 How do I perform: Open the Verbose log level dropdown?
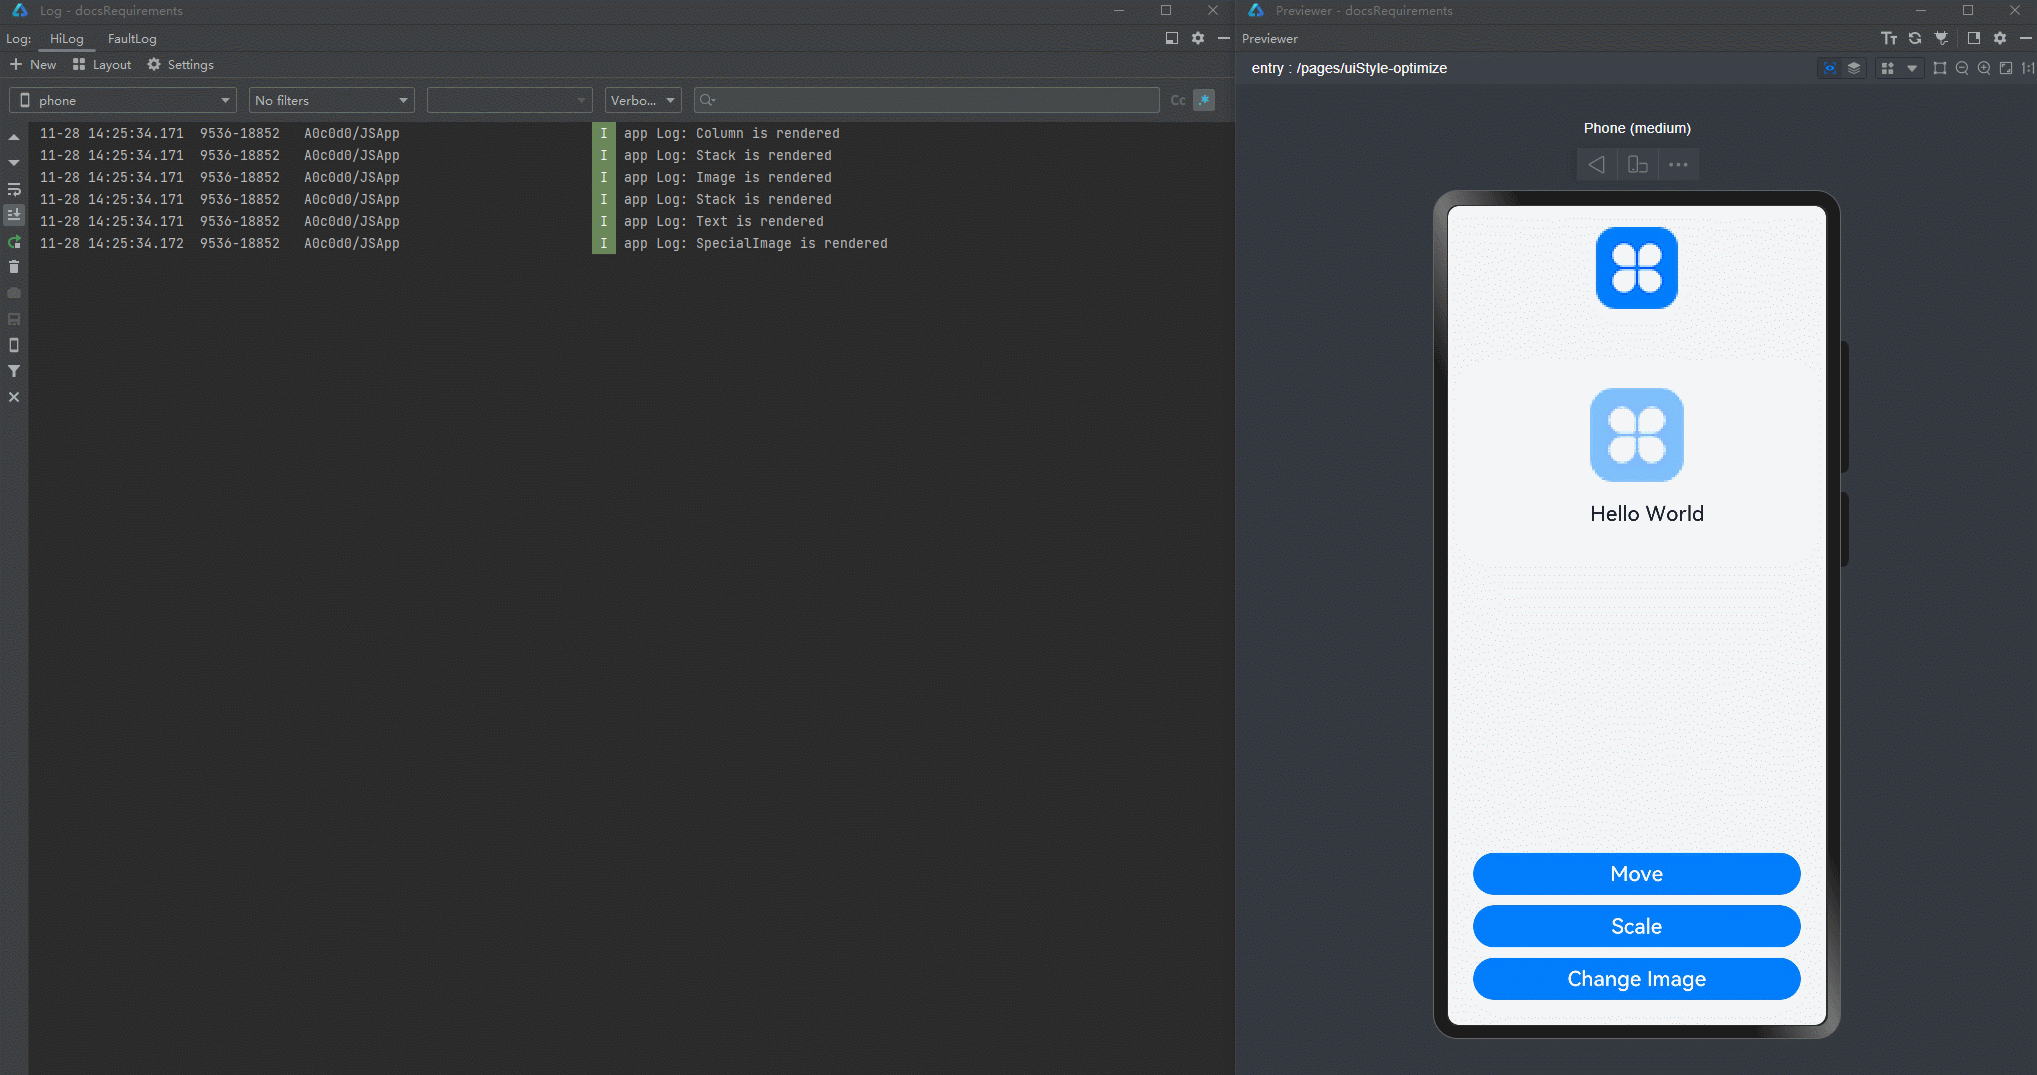coord(642,100)
